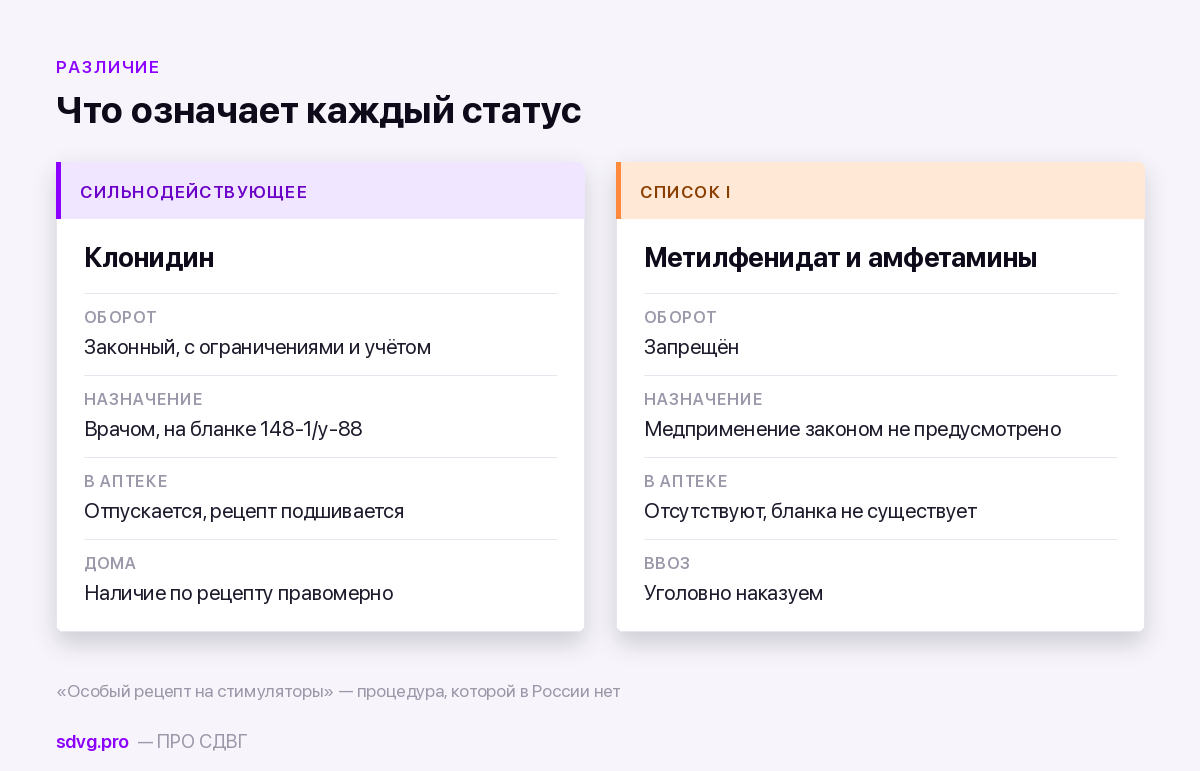Screen dimensions: 1200x771
Task: Select the 'Метилфенидат и амфетамины' card title
Action: [x=840, y=258]
